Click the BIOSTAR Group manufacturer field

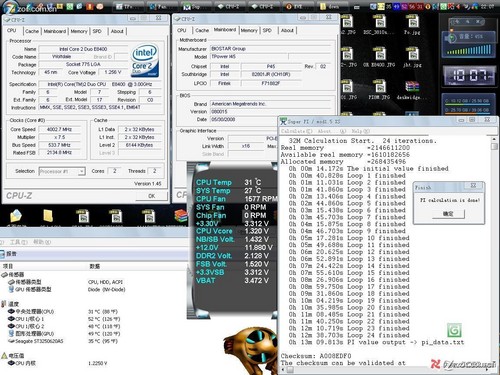tap(271, 49)
